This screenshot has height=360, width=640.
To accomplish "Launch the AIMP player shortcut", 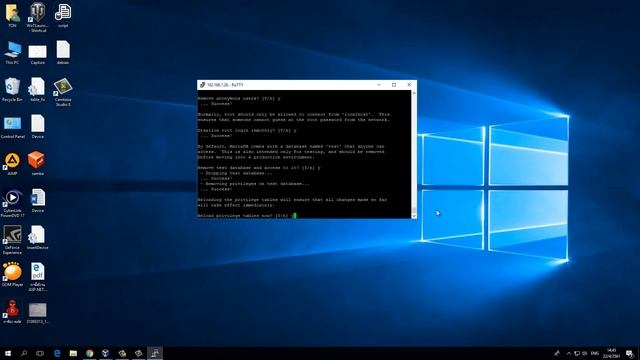I will pos(12,164).
